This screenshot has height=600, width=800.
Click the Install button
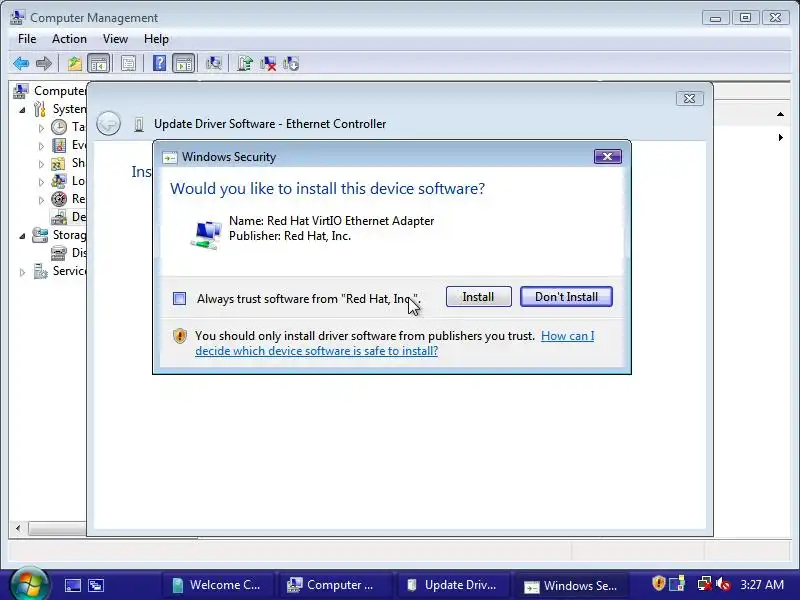click(479, 296)
